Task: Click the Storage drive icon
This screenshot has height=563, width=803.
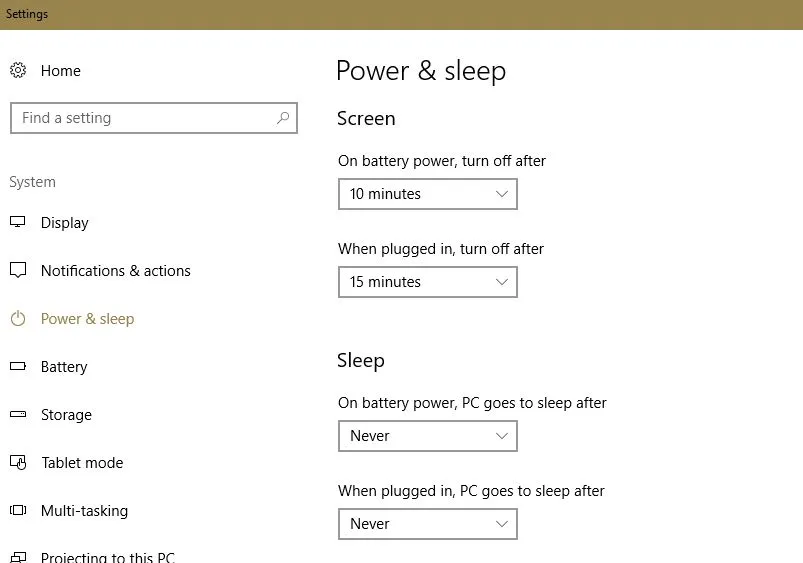Action: (x=18, y=414)
